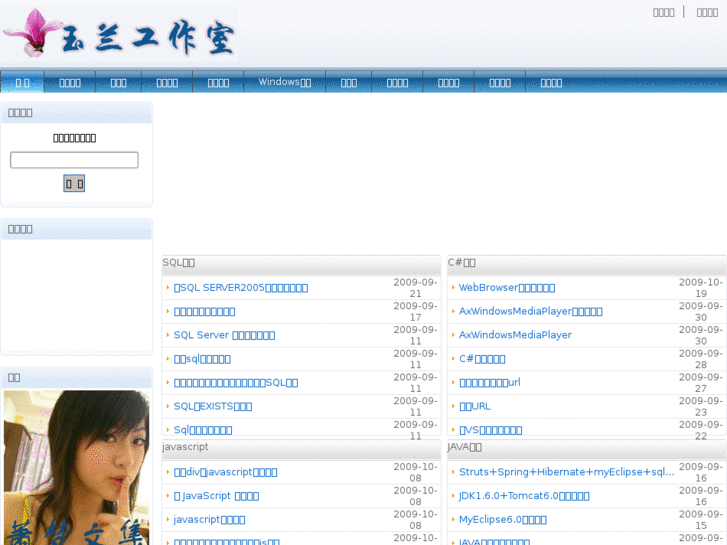Open the Struts+Spring+Hibernate+myEclipse article link

tap(566, 472)
